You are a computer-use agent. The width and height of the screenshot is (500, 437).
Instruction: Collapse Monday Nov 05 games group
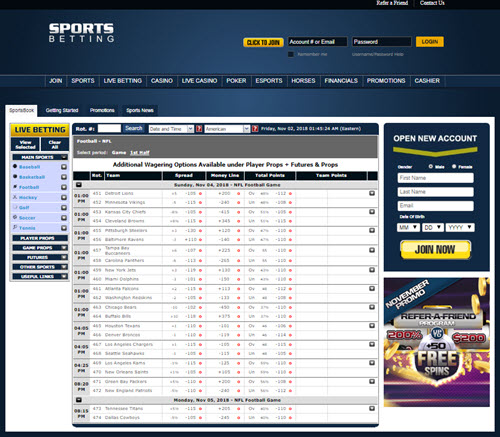pos(79,400)
